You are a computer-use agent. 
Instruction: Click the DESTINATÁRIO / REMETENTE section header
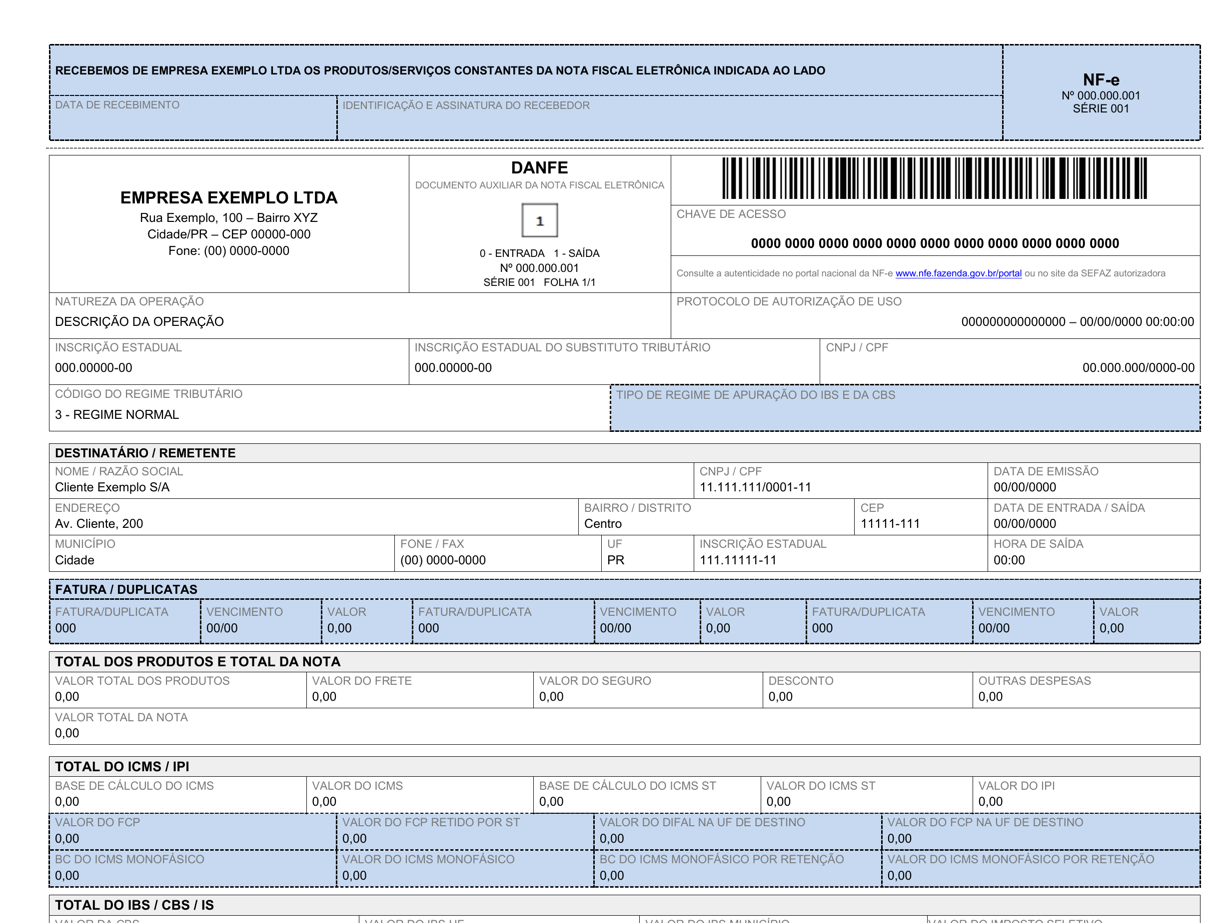pos(624,453)
